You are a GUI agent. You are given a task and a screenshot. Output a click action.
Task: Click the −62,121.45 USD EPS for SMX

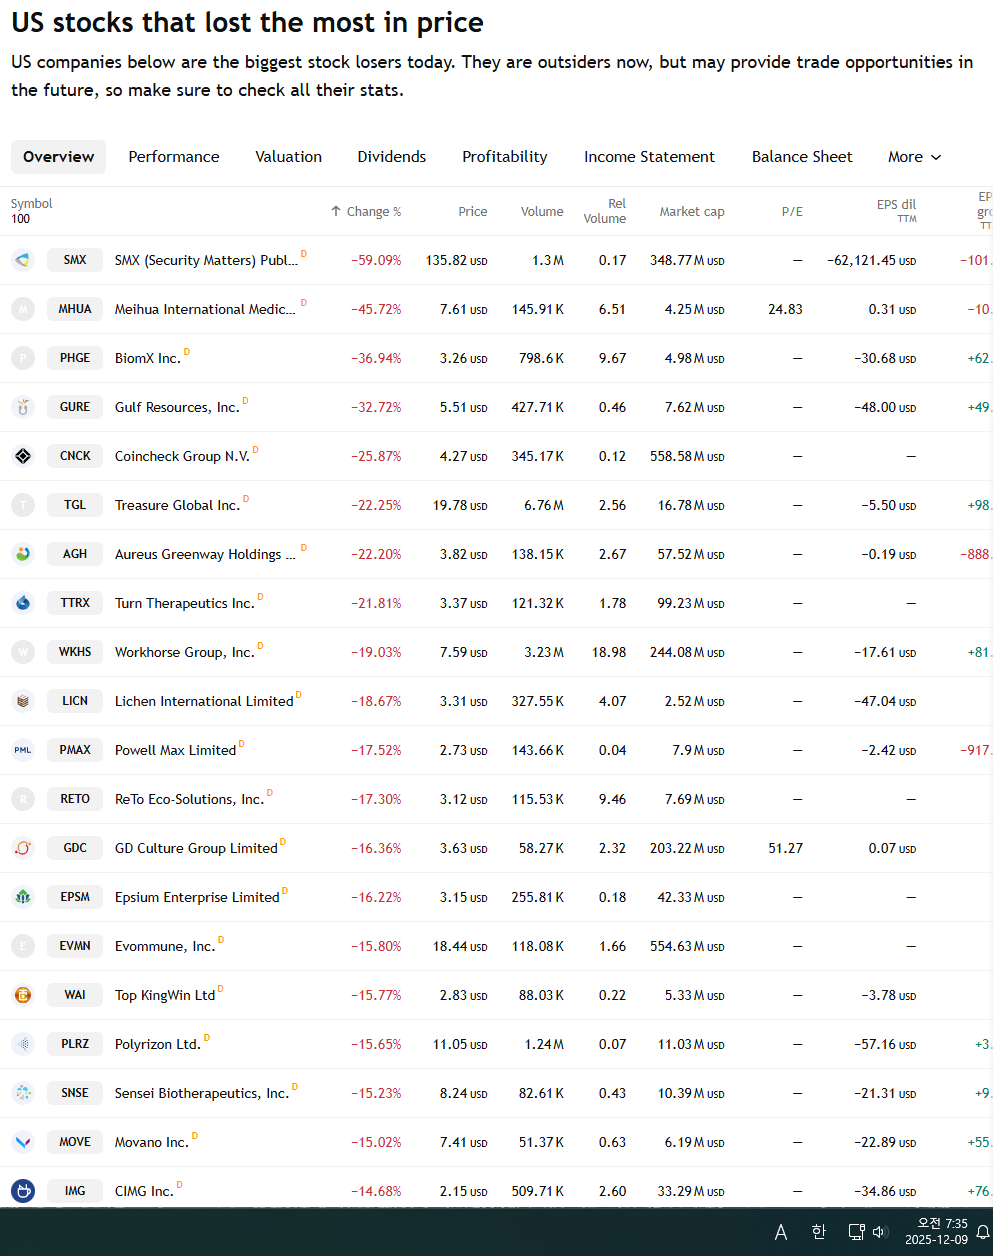click(x=872, y=260)
